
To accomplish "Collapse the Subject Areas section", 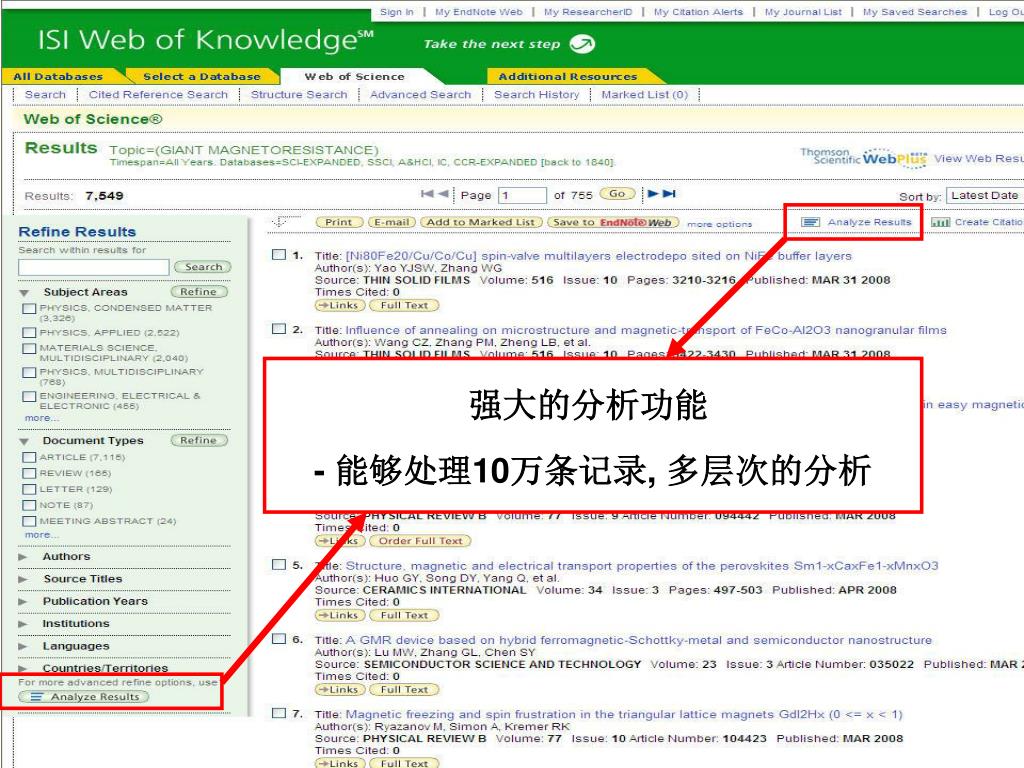I will tap(24, 293).
